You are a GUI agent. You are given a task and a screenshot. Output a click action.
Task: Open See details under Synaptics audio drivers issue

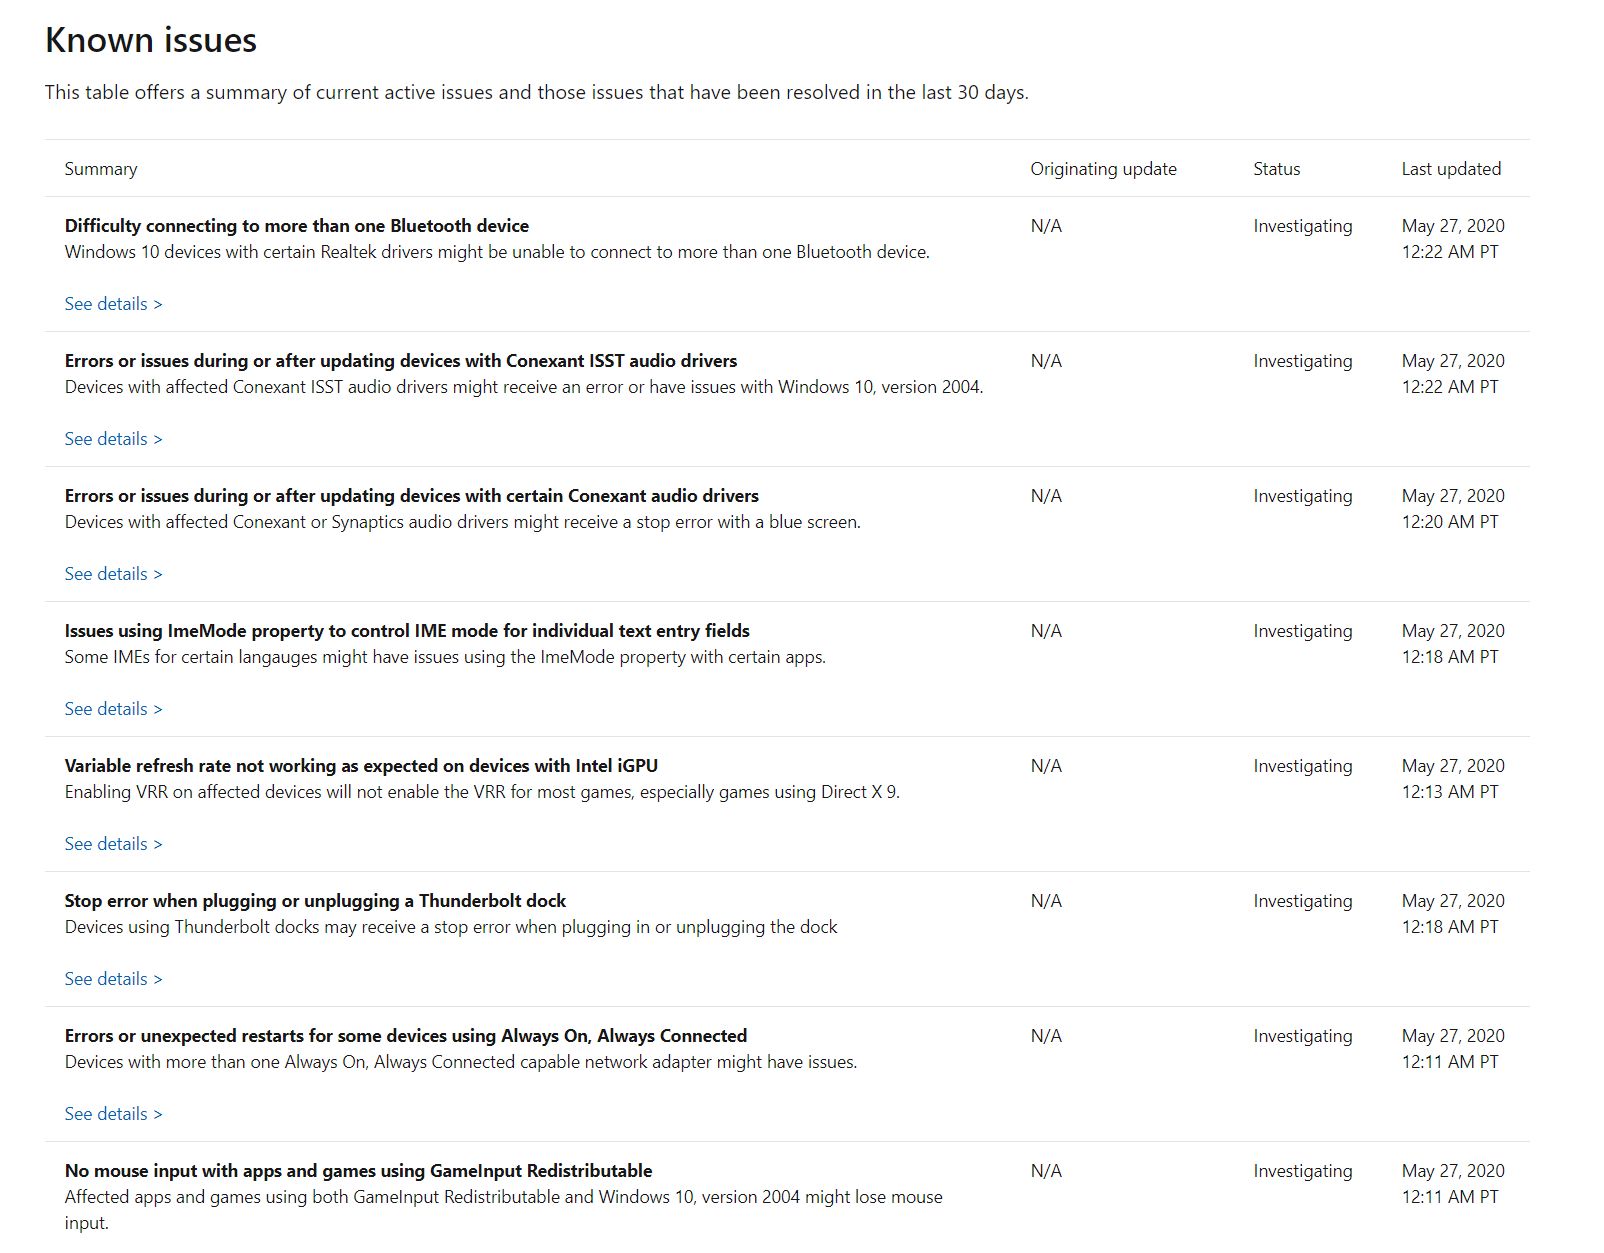113,574
